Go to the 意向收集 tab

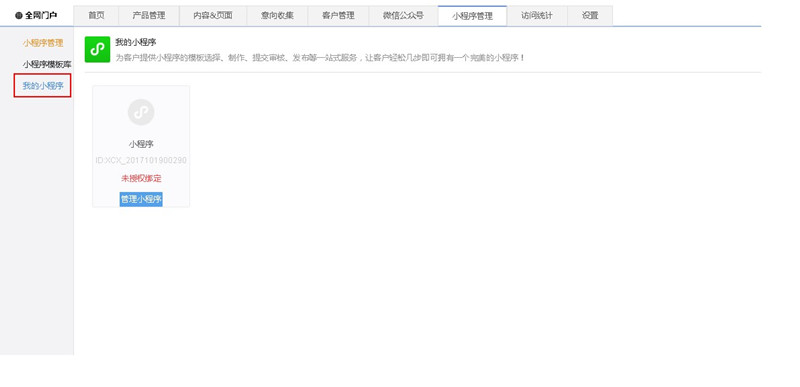[277, 16]
